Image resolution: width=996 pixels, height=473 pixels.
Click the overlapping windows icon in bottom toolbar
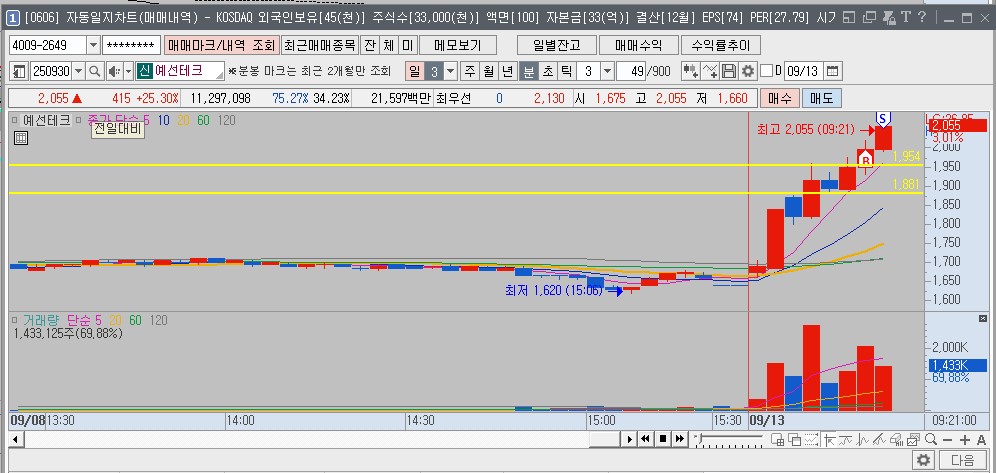pyautogui.click(x=795, y=439)
